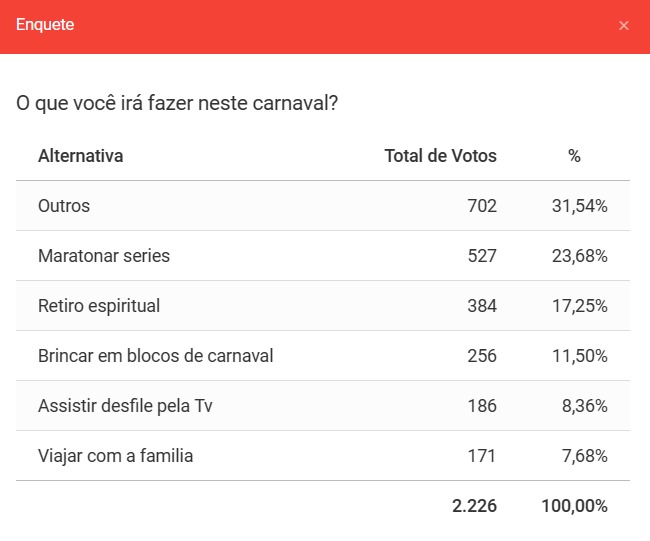Screen dimensions: 650x541
Task: Click the 11,50% percentage value
Action: tap(579, 356)
